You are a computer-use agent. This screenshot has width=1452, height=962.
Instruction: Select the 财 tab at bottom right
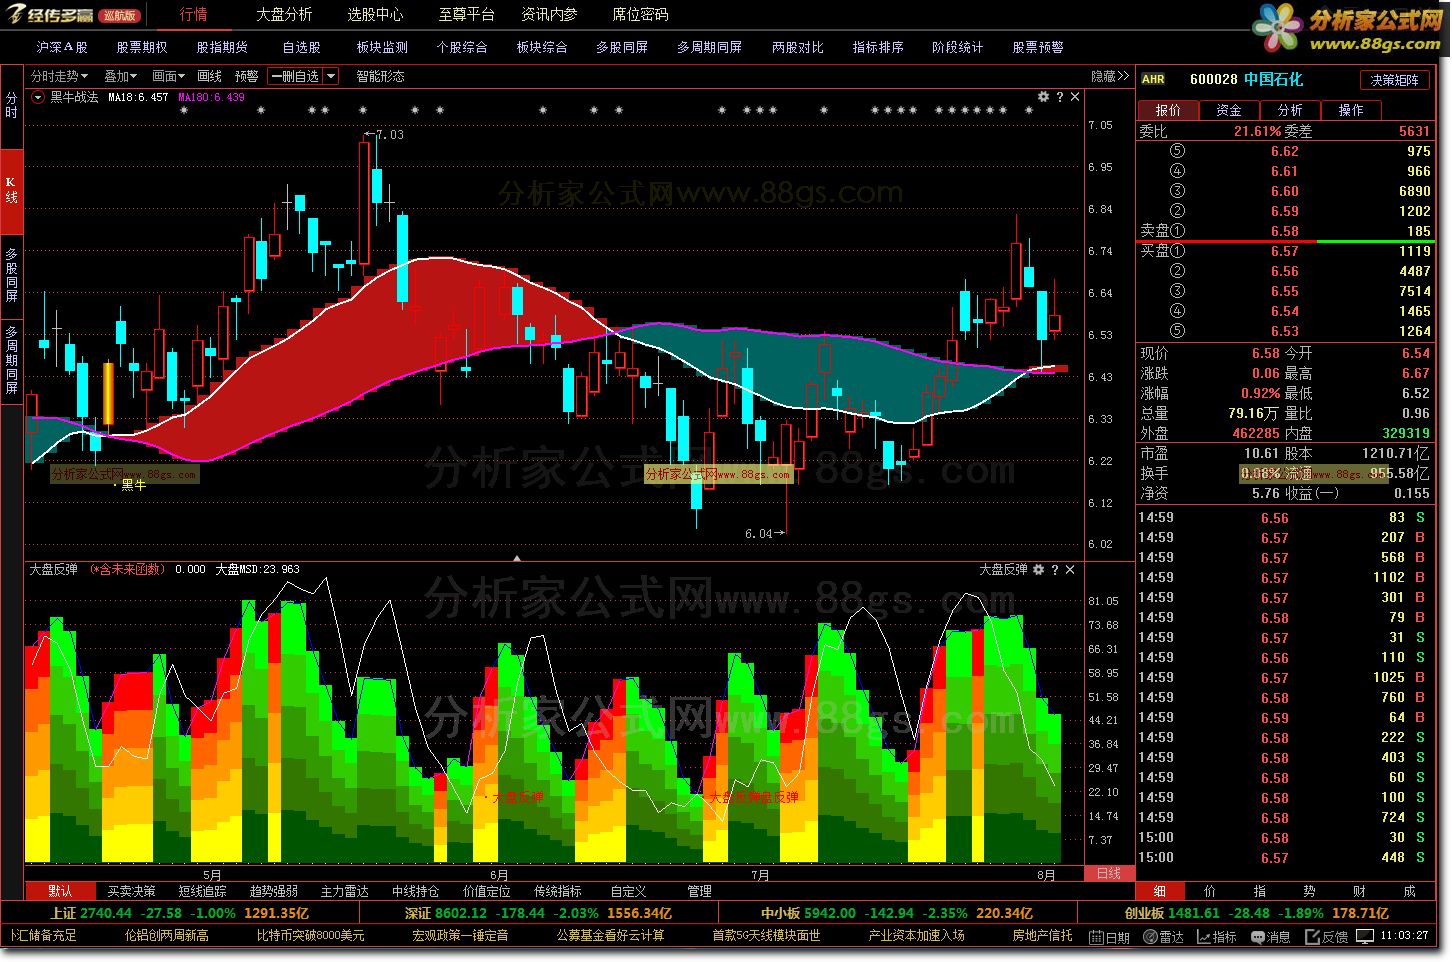[x=1360, y=891]
